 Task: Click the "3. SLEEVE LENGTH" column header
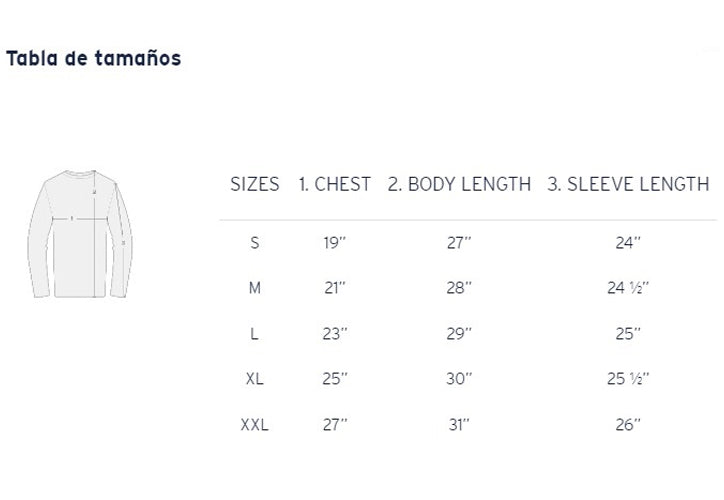tap(628, 184)
